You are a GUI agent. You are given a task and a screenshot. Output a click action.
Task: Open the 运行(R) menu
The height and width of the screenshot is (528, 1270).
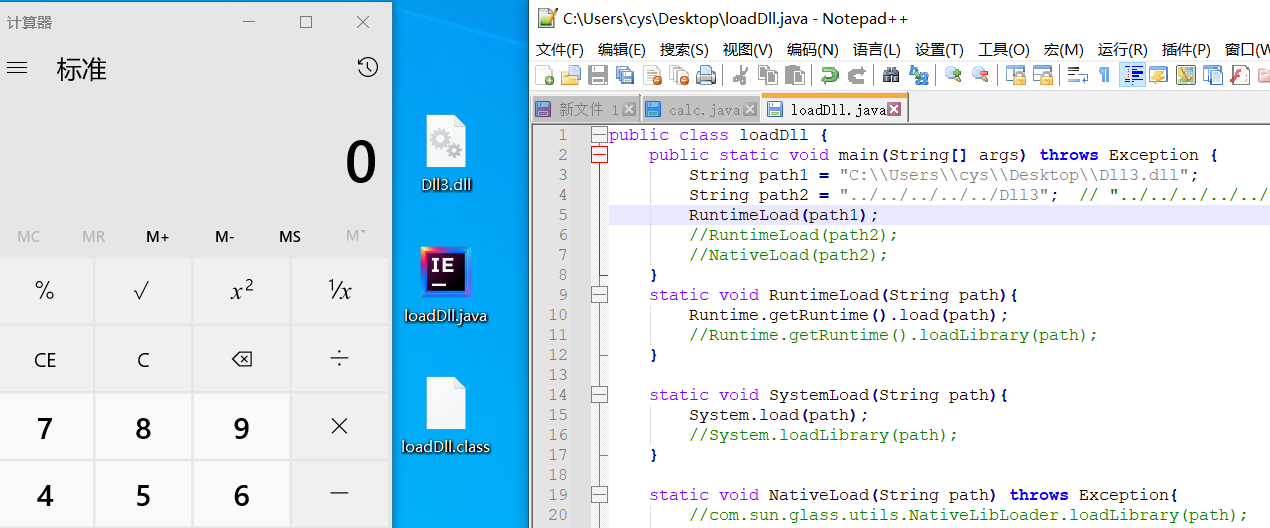coord(1122,49)
